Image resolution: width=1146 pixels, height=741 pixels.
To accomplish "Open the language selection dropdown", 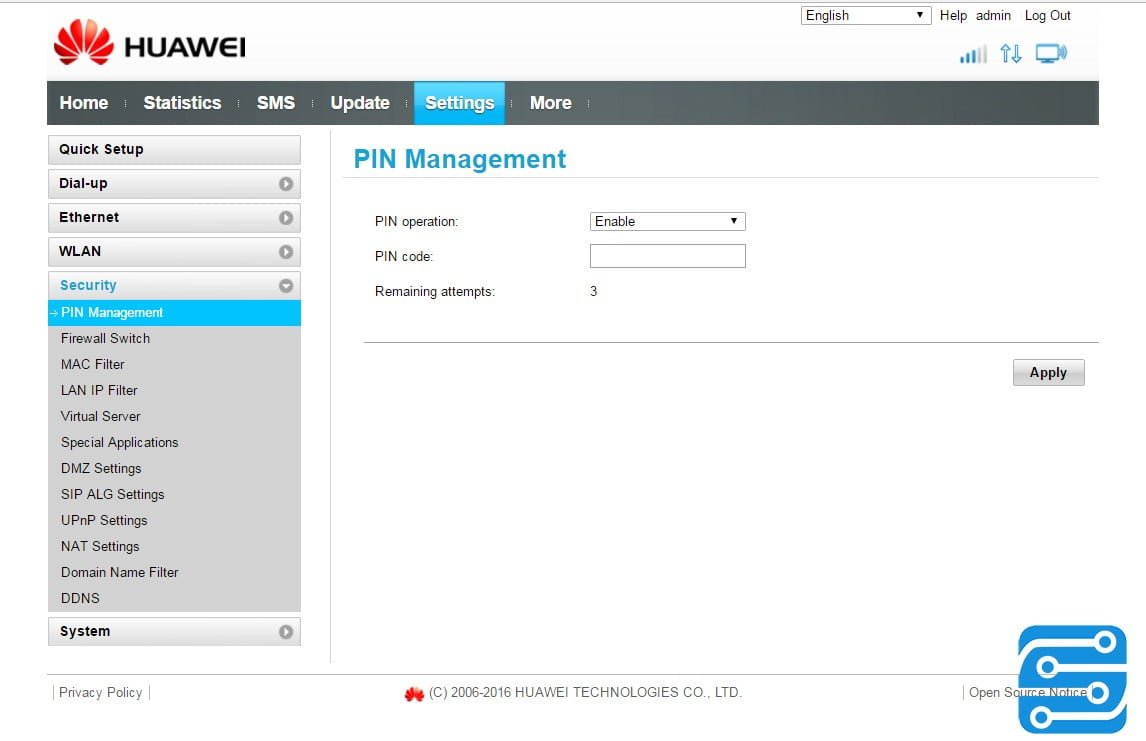I will (x=866, y=16).
